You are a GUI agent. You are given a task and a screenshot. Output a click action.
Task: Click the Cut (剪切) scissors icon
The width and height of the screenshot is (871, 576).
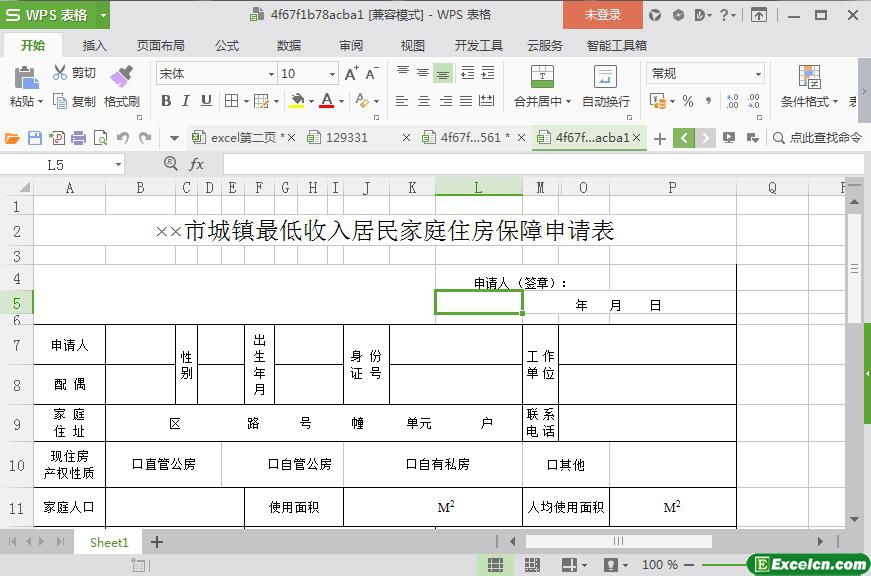click(60, 73)
